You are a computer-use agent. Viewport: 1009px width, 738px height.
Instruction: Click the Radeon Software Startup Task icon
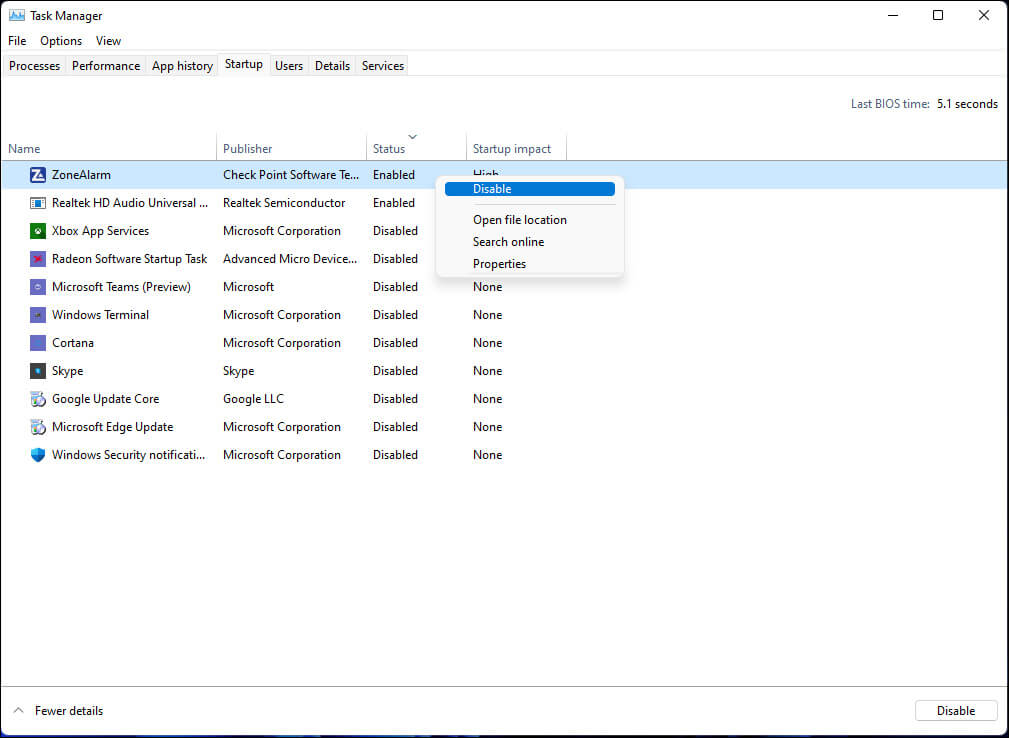pos(38,259)
